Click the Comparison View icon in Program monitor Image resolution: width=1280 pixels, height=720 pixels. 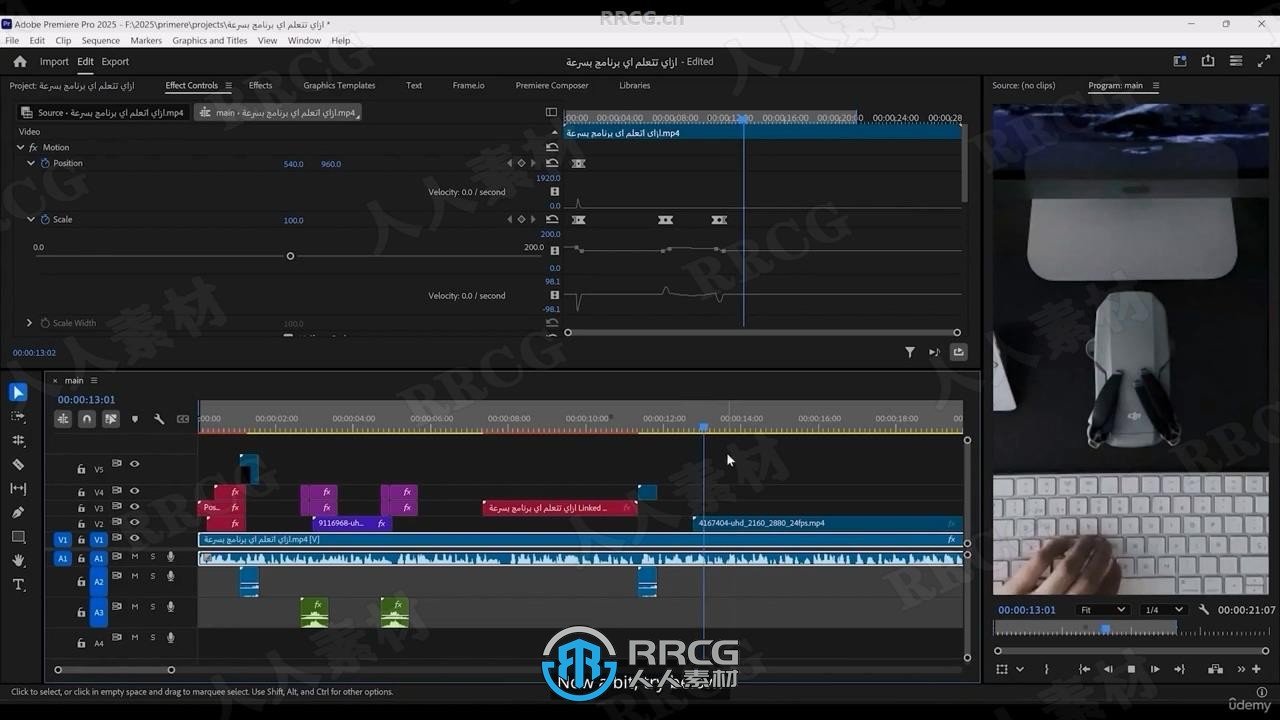point(1215,669)
